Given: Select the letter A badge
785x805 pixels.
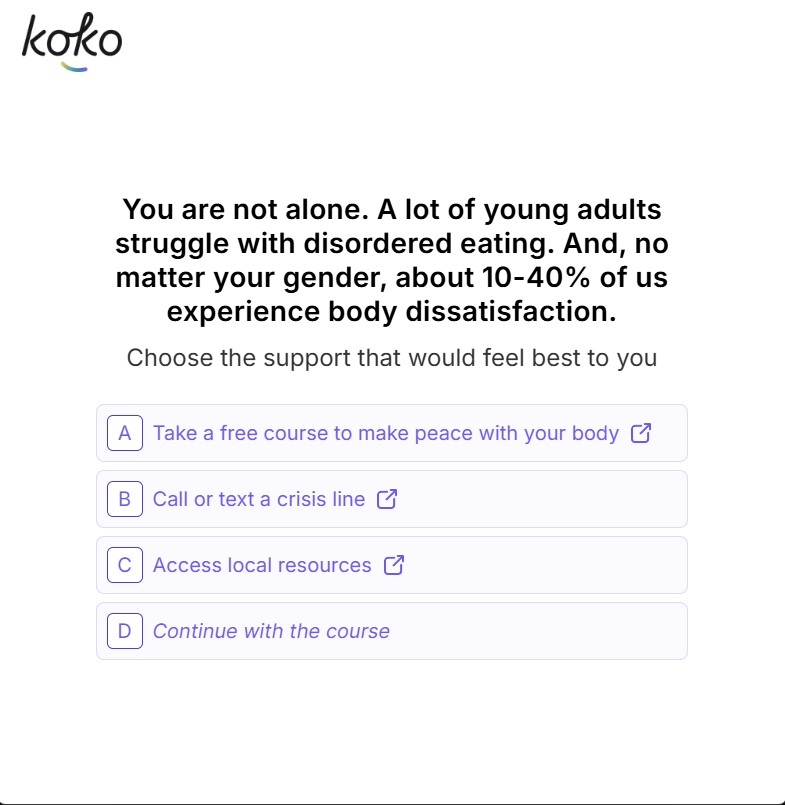Looking at the screenshot, I should [124, 433].
